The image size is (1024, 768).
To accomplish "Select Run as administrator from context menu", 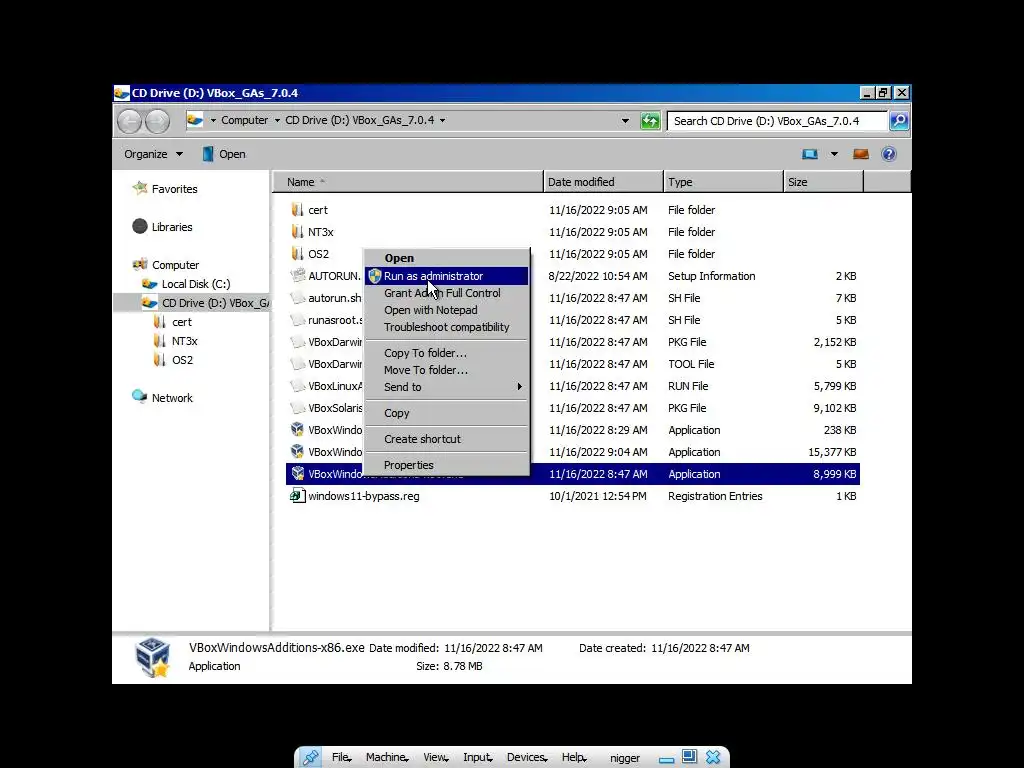I will point(447,276).
